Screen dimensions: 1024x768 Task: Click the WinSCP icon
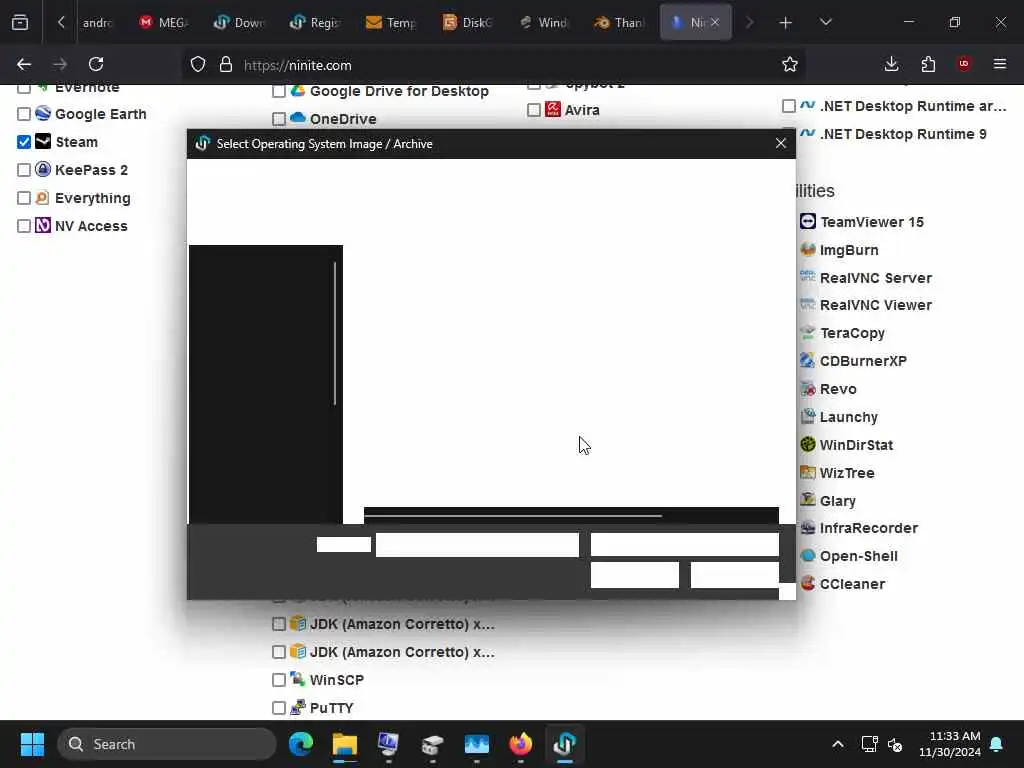[298, 679]
